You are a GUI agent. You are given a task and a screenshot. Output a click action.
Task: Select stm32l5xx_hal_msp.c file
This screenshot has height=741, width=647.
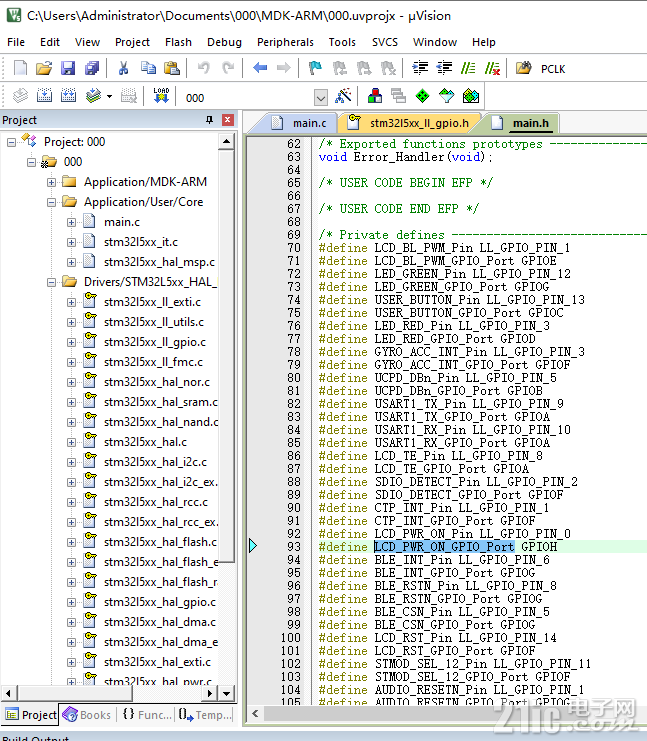click(x=159, y=262)
